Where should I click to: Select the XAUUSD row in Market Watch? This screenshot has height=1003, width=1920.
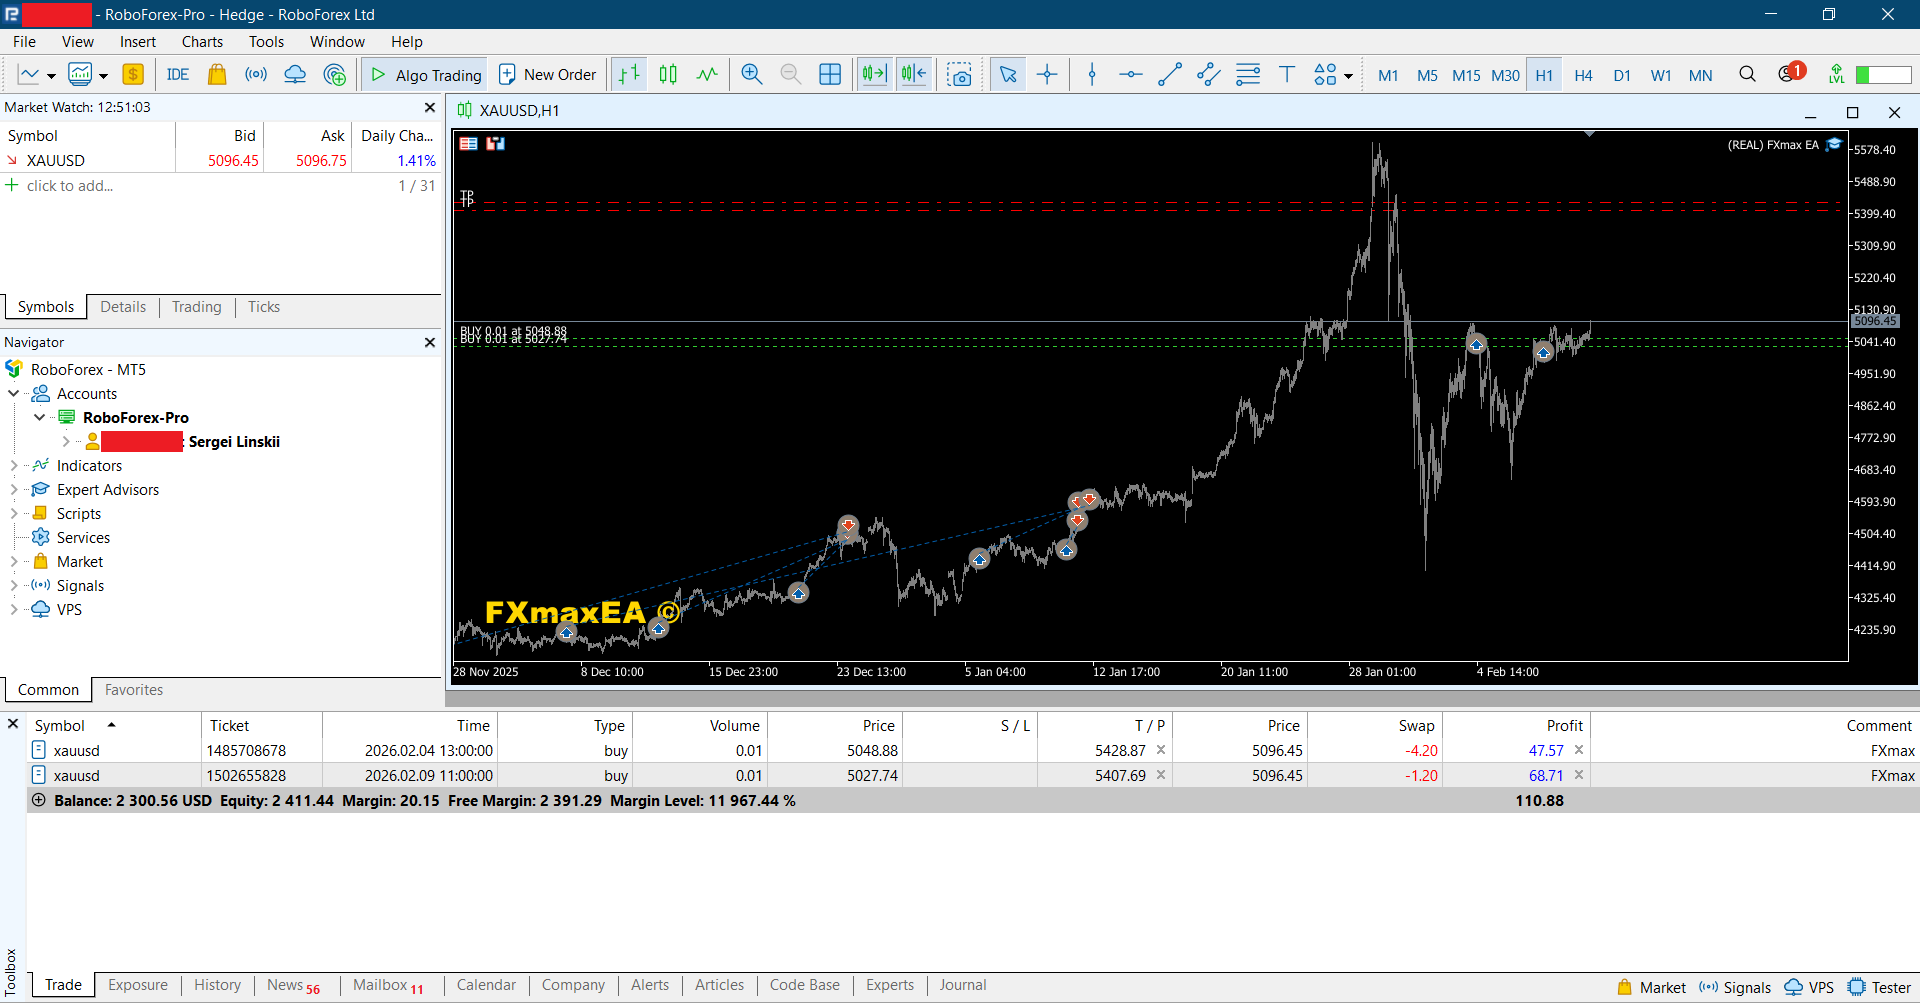[220, 161]
